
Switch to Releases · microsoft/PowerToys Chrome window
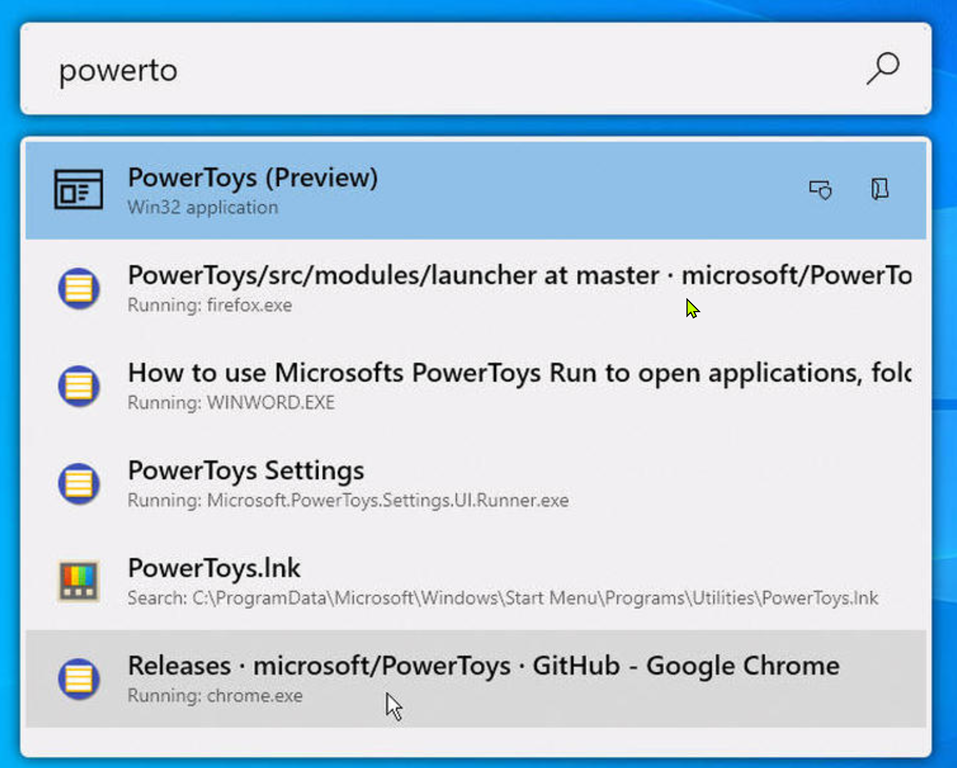[483, 666]
